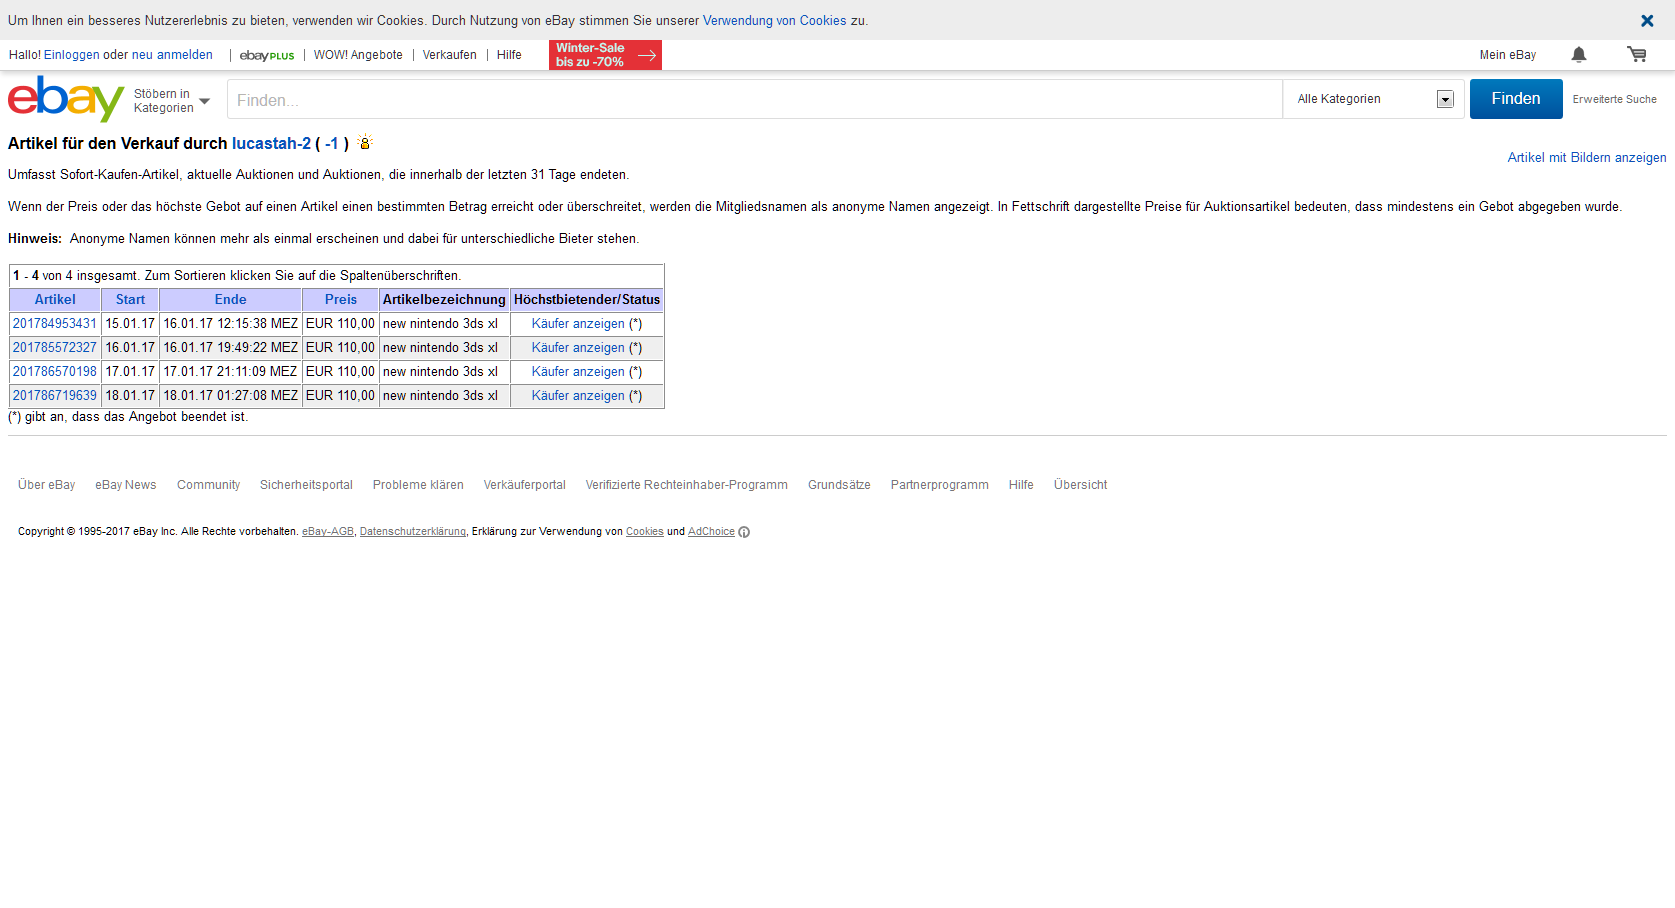The width and height of the screenshot is (1675, 908).
Task: Open the Verkaufen menu item
Action: pos(449,55)
